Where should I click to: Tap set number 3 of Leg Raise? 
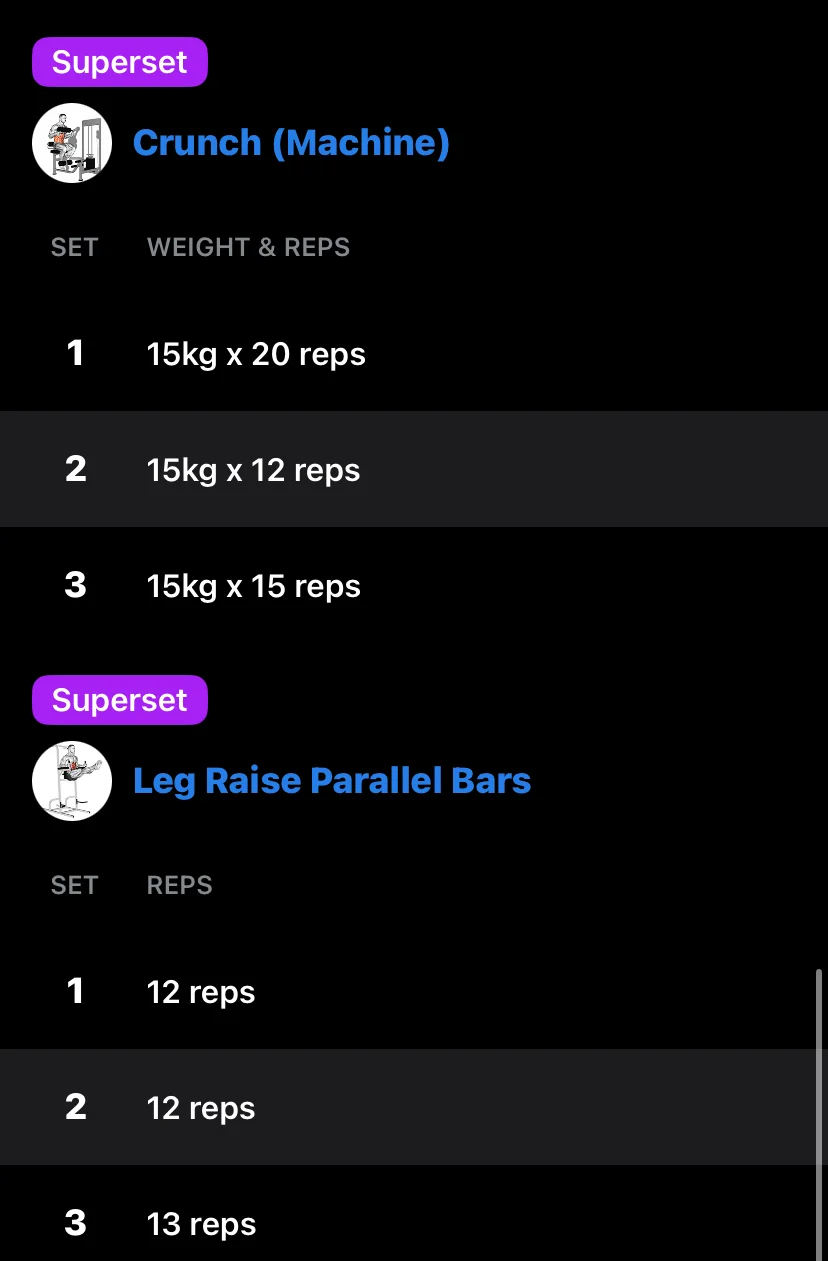pyautogui.click(x=75, y=1223)
